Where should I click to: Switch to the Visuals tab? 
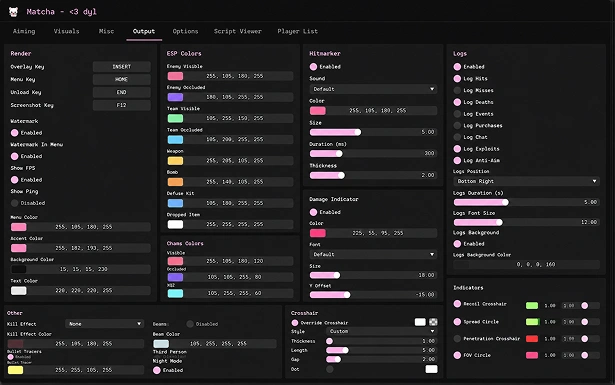66,31
